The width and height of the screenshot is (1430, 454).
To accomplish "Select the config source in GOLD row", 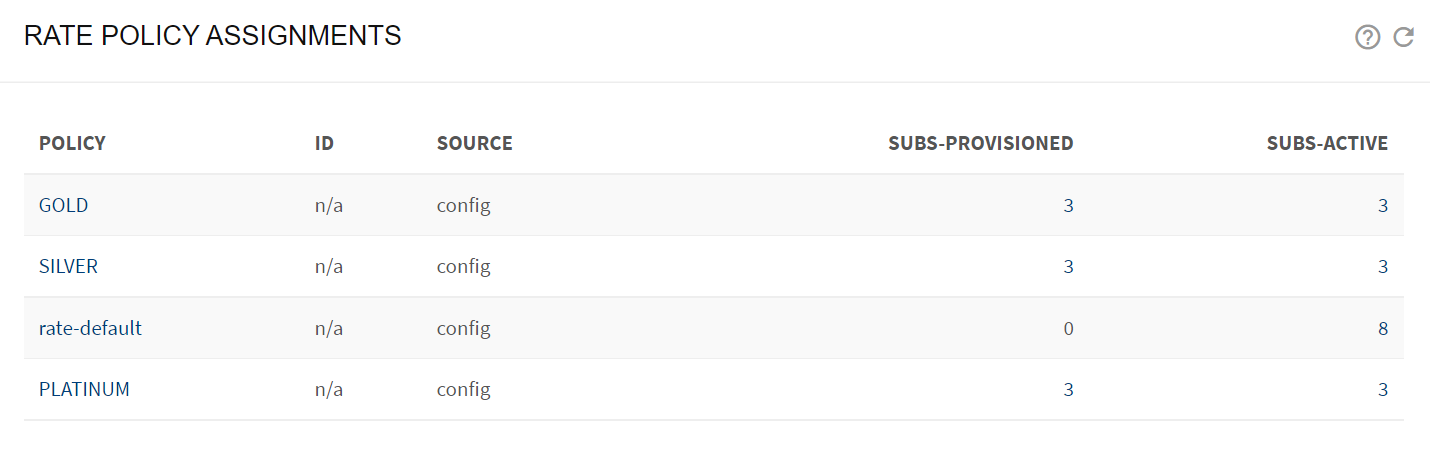I will pos(464,206).
